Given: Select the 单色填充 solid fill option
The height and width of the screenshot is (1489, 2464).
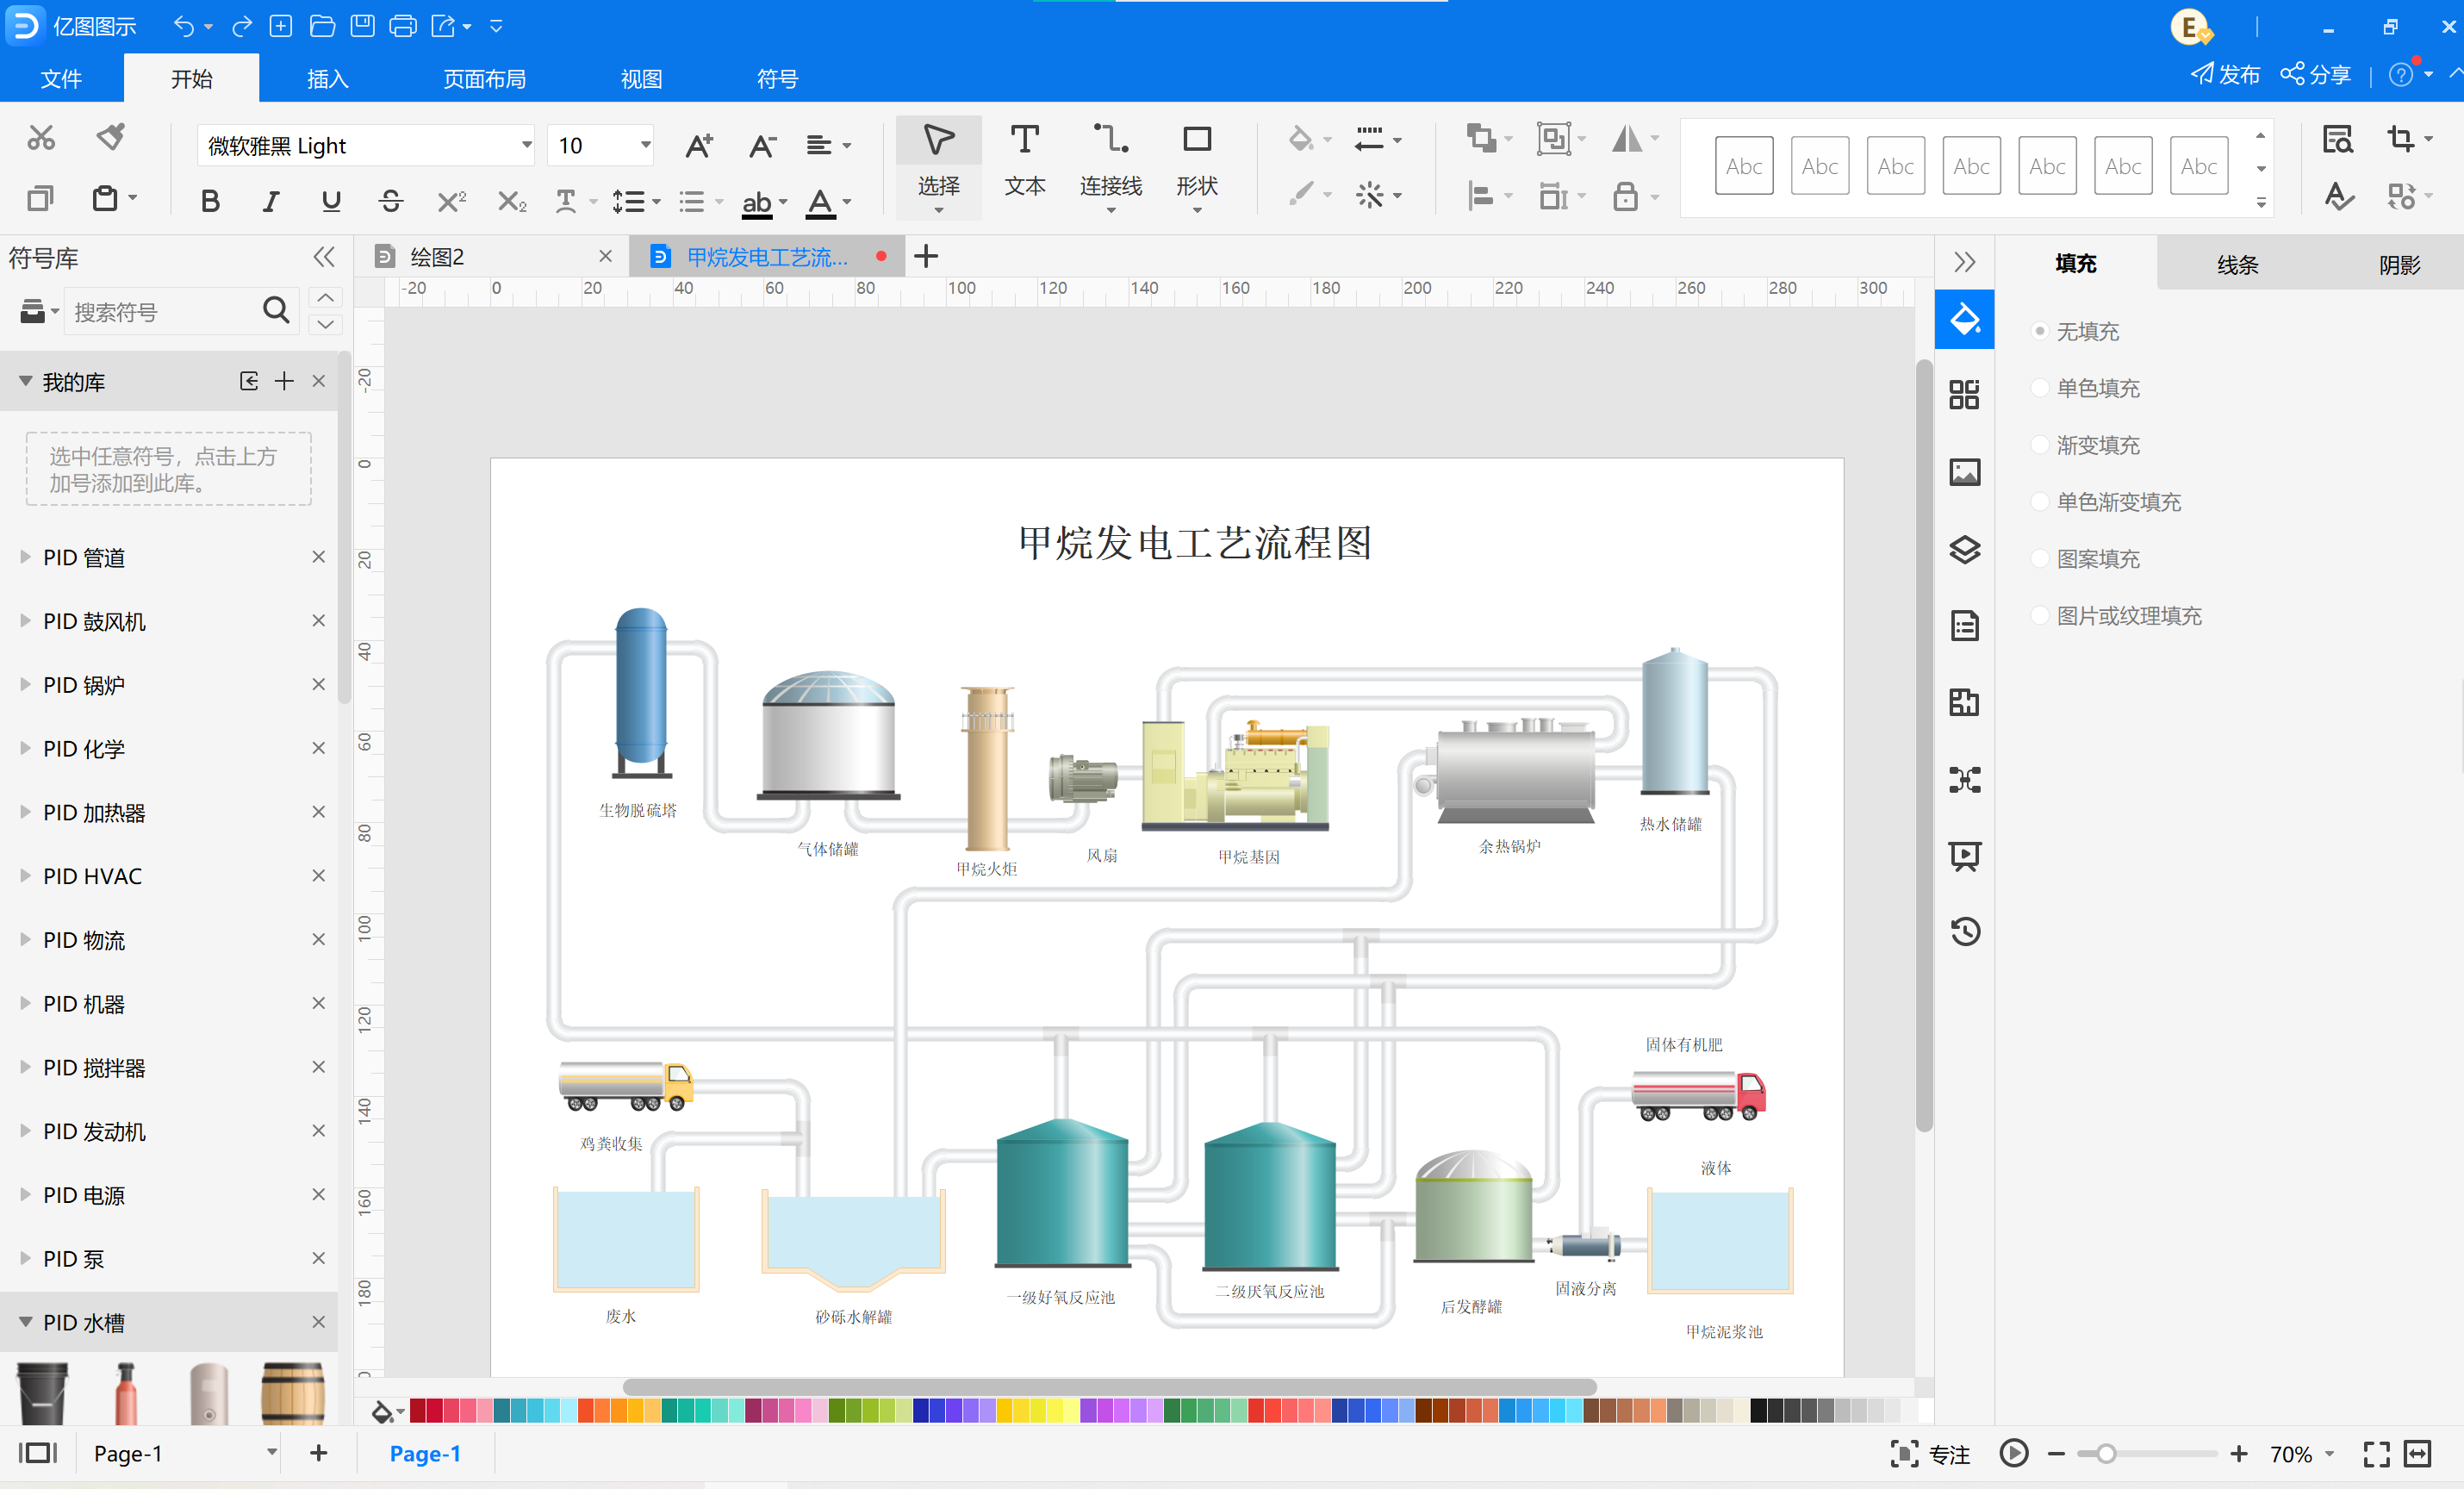Looking at the screenshot, I should 2097,388.
